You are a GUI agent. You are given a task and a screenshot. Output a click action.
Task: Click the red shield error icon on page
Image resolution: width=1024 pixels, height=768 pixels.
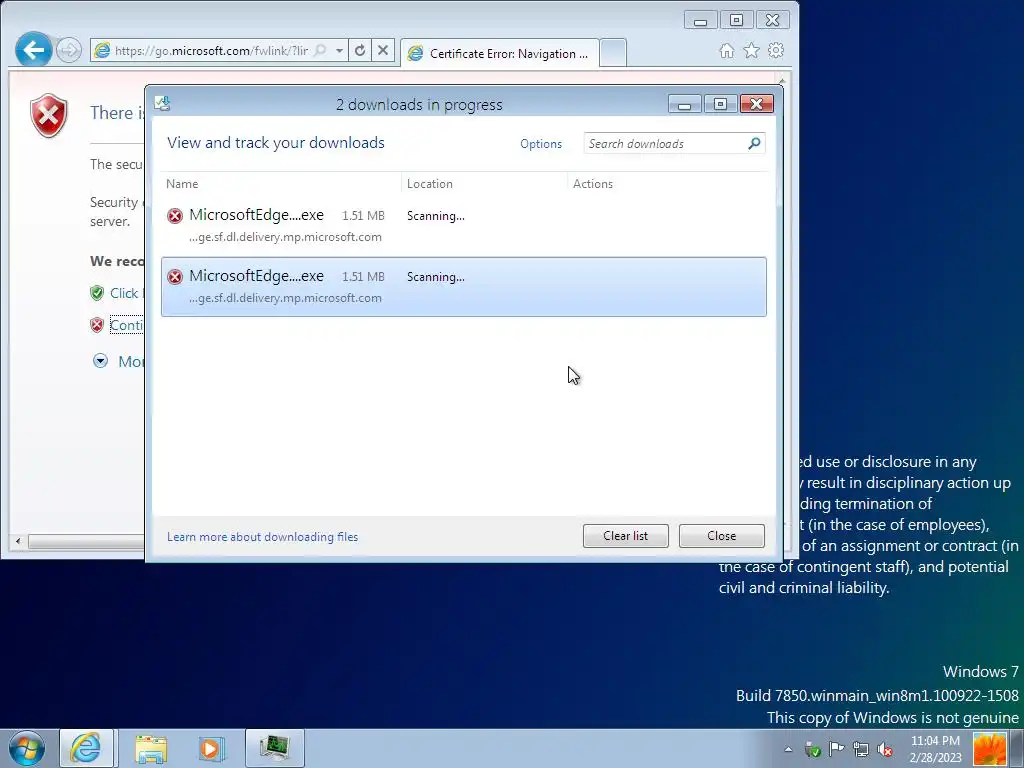coord(49,115)
